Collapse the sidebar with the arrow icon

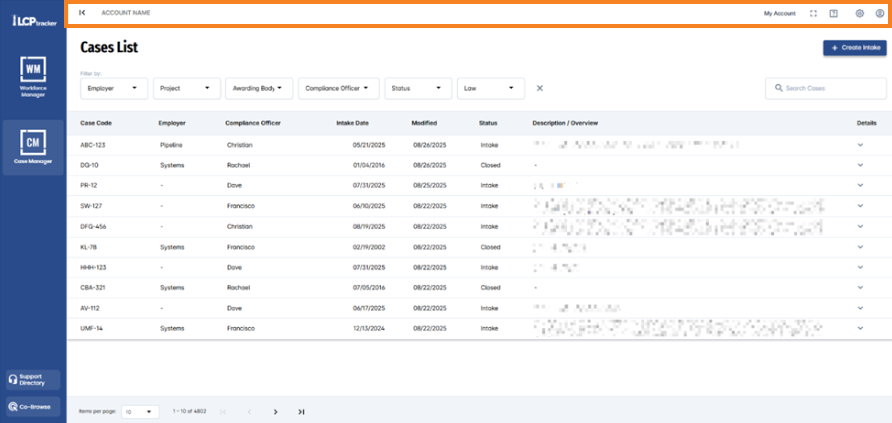[82, 13]
